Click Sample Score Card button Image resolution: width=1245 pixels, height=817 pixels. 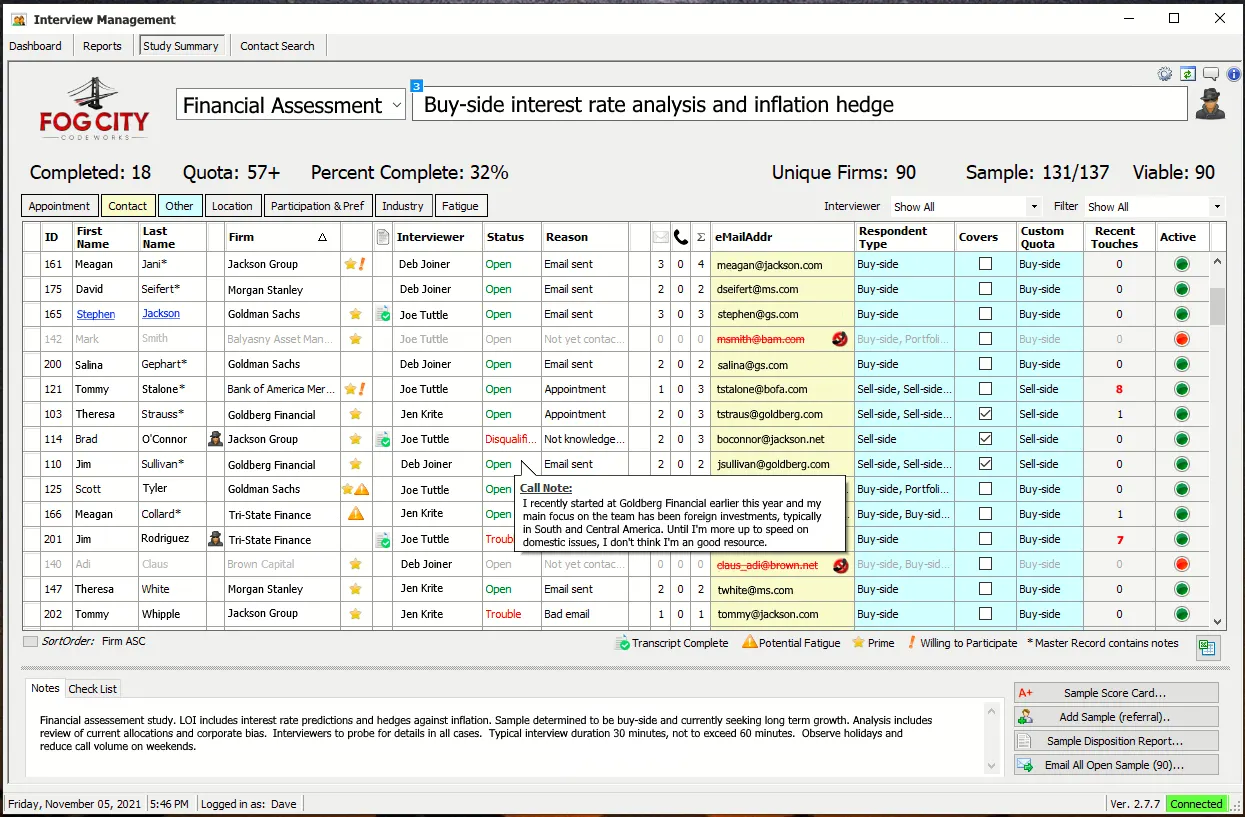(x=1116, y=693)
